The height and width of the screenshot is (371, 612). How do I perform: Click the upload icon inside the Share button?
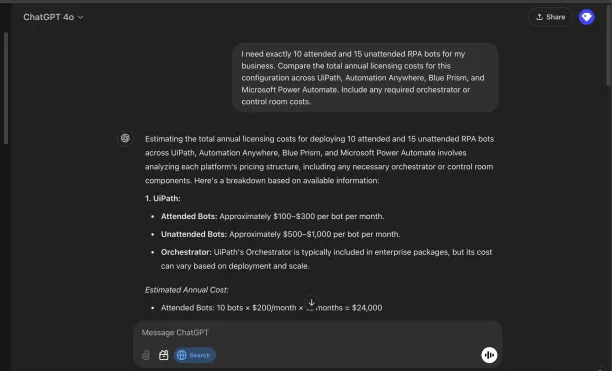539,17
